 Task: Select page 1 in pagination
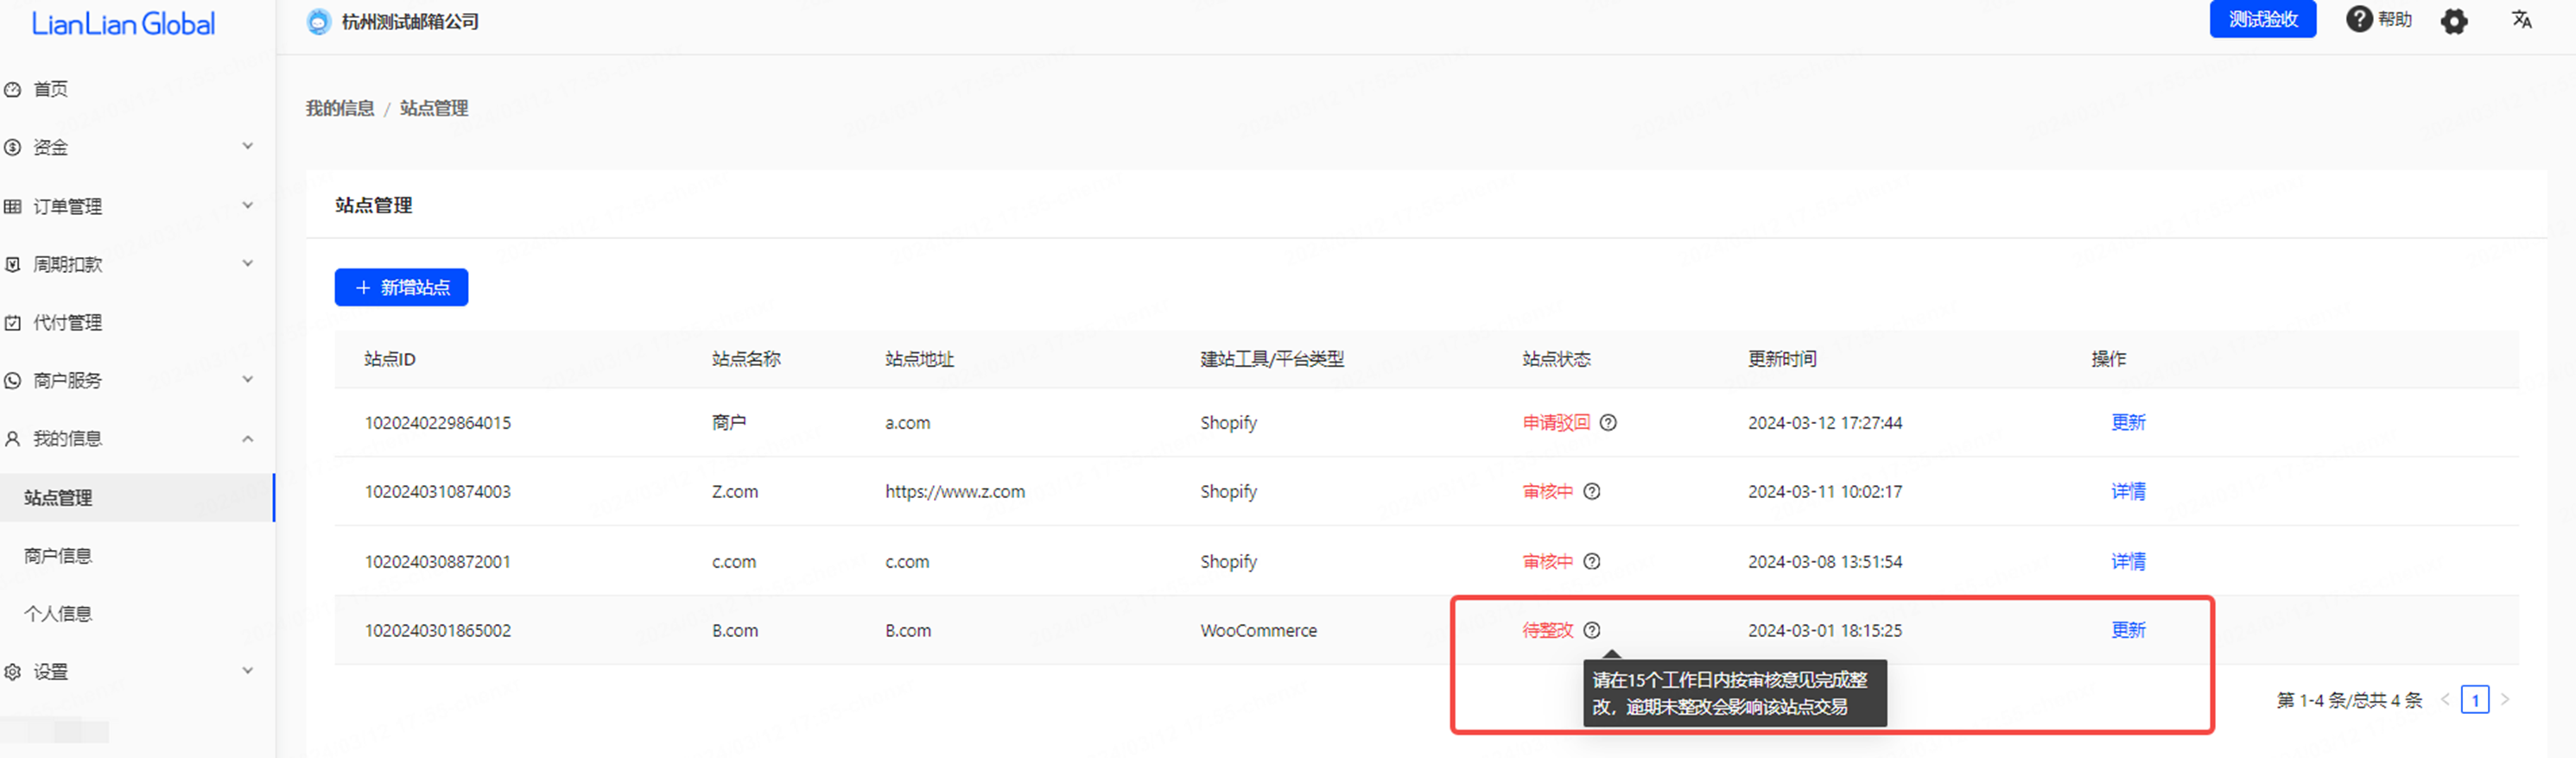pyautogui.click(x=2475, y=700)
